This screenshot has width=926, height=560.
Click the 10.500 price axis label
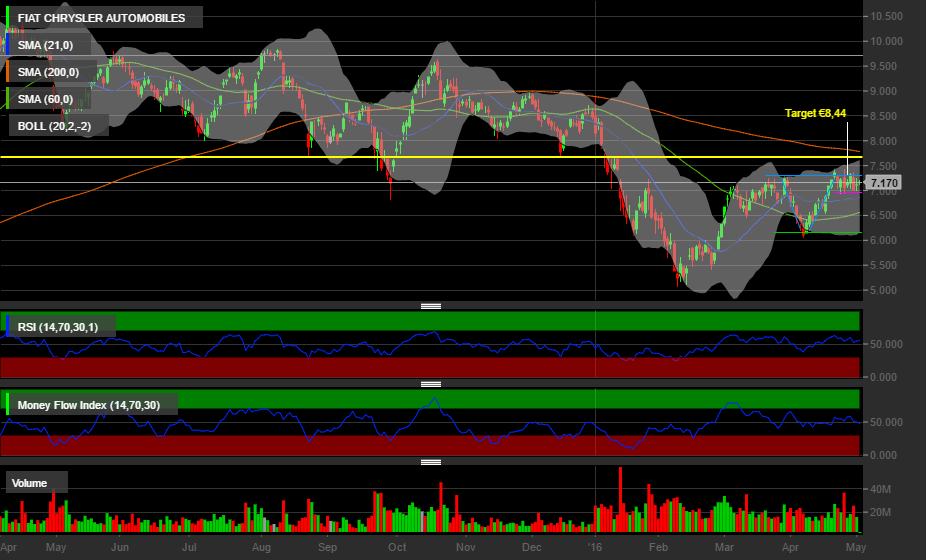coord(886,17)
